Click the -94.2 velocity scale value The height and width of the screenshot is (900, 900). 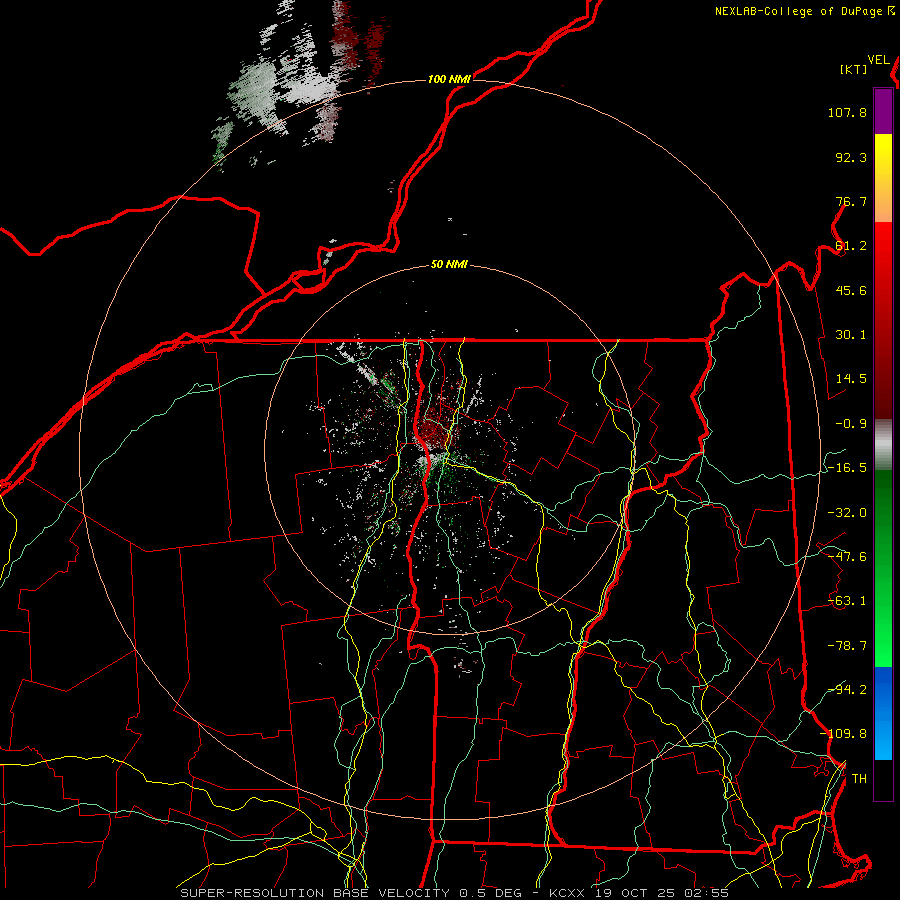point(847,690)
